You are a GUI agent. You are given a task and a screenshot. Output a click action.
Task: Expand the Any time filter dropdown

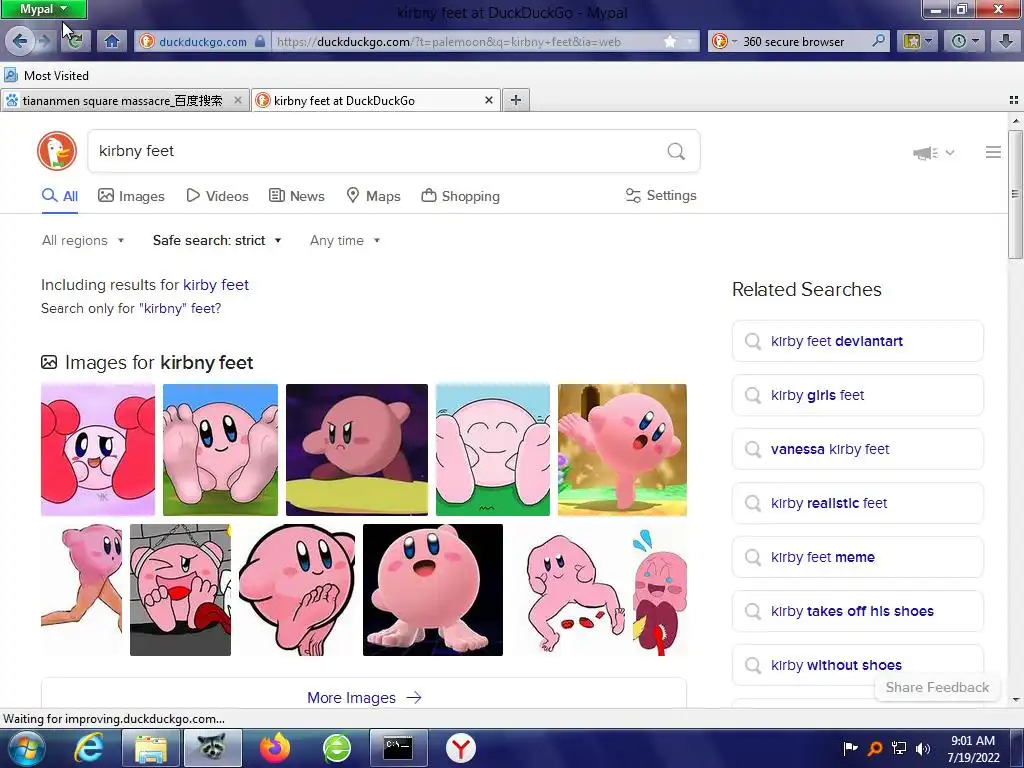click(345, 240)
